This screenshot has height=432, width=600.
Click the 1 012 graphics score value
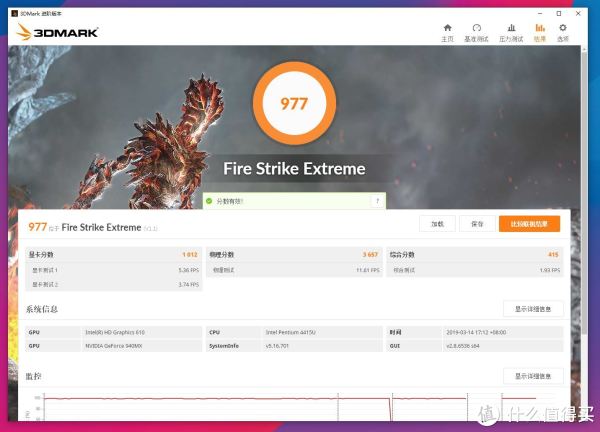point(190,254)
